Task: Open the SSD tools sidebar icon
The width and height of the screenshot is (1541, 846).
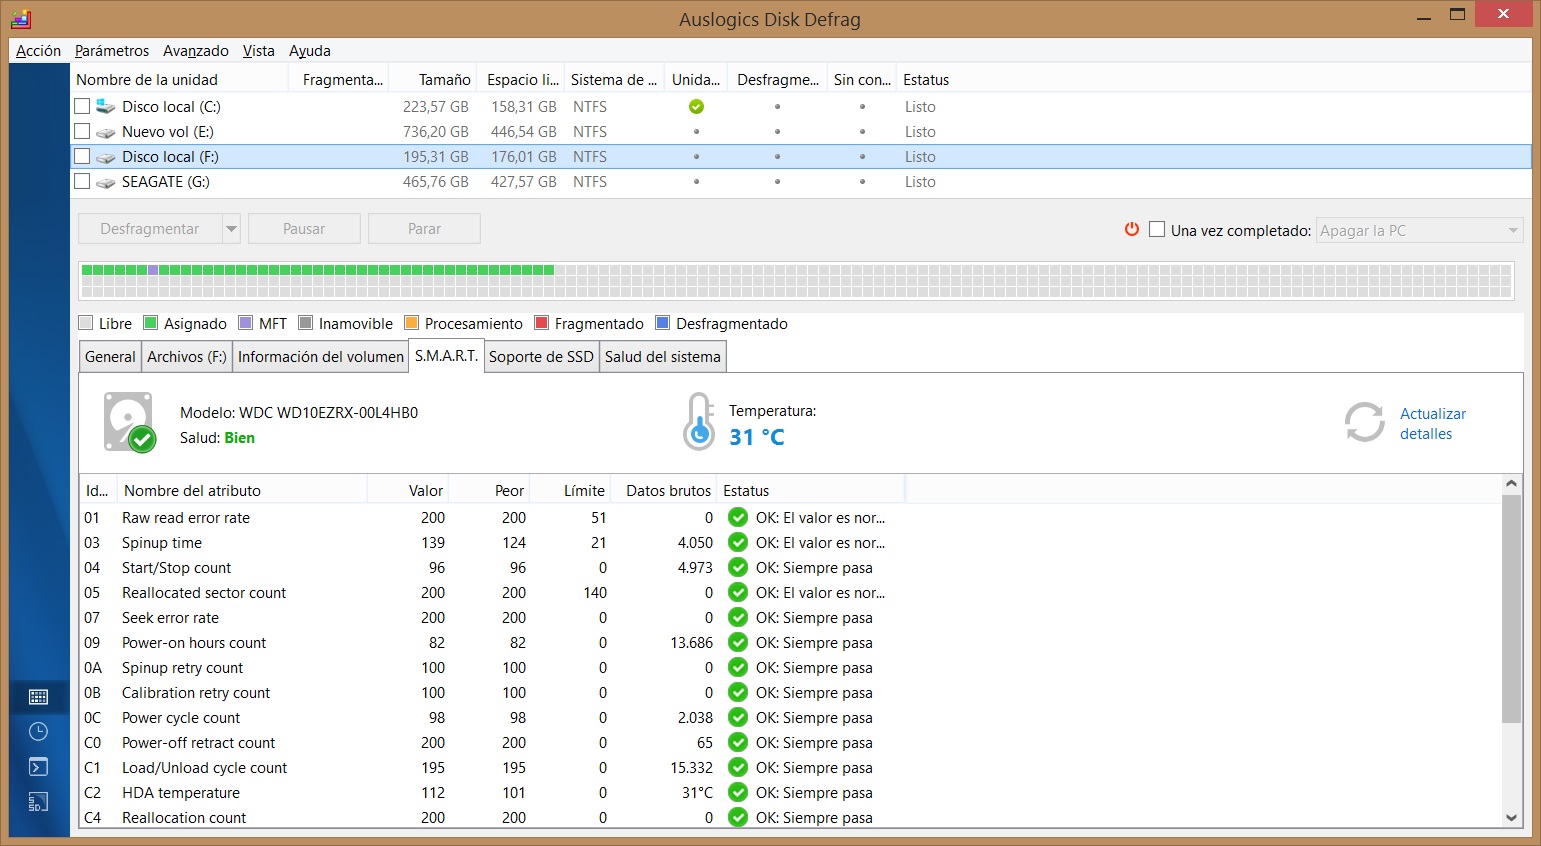Action: click(39, 802)
